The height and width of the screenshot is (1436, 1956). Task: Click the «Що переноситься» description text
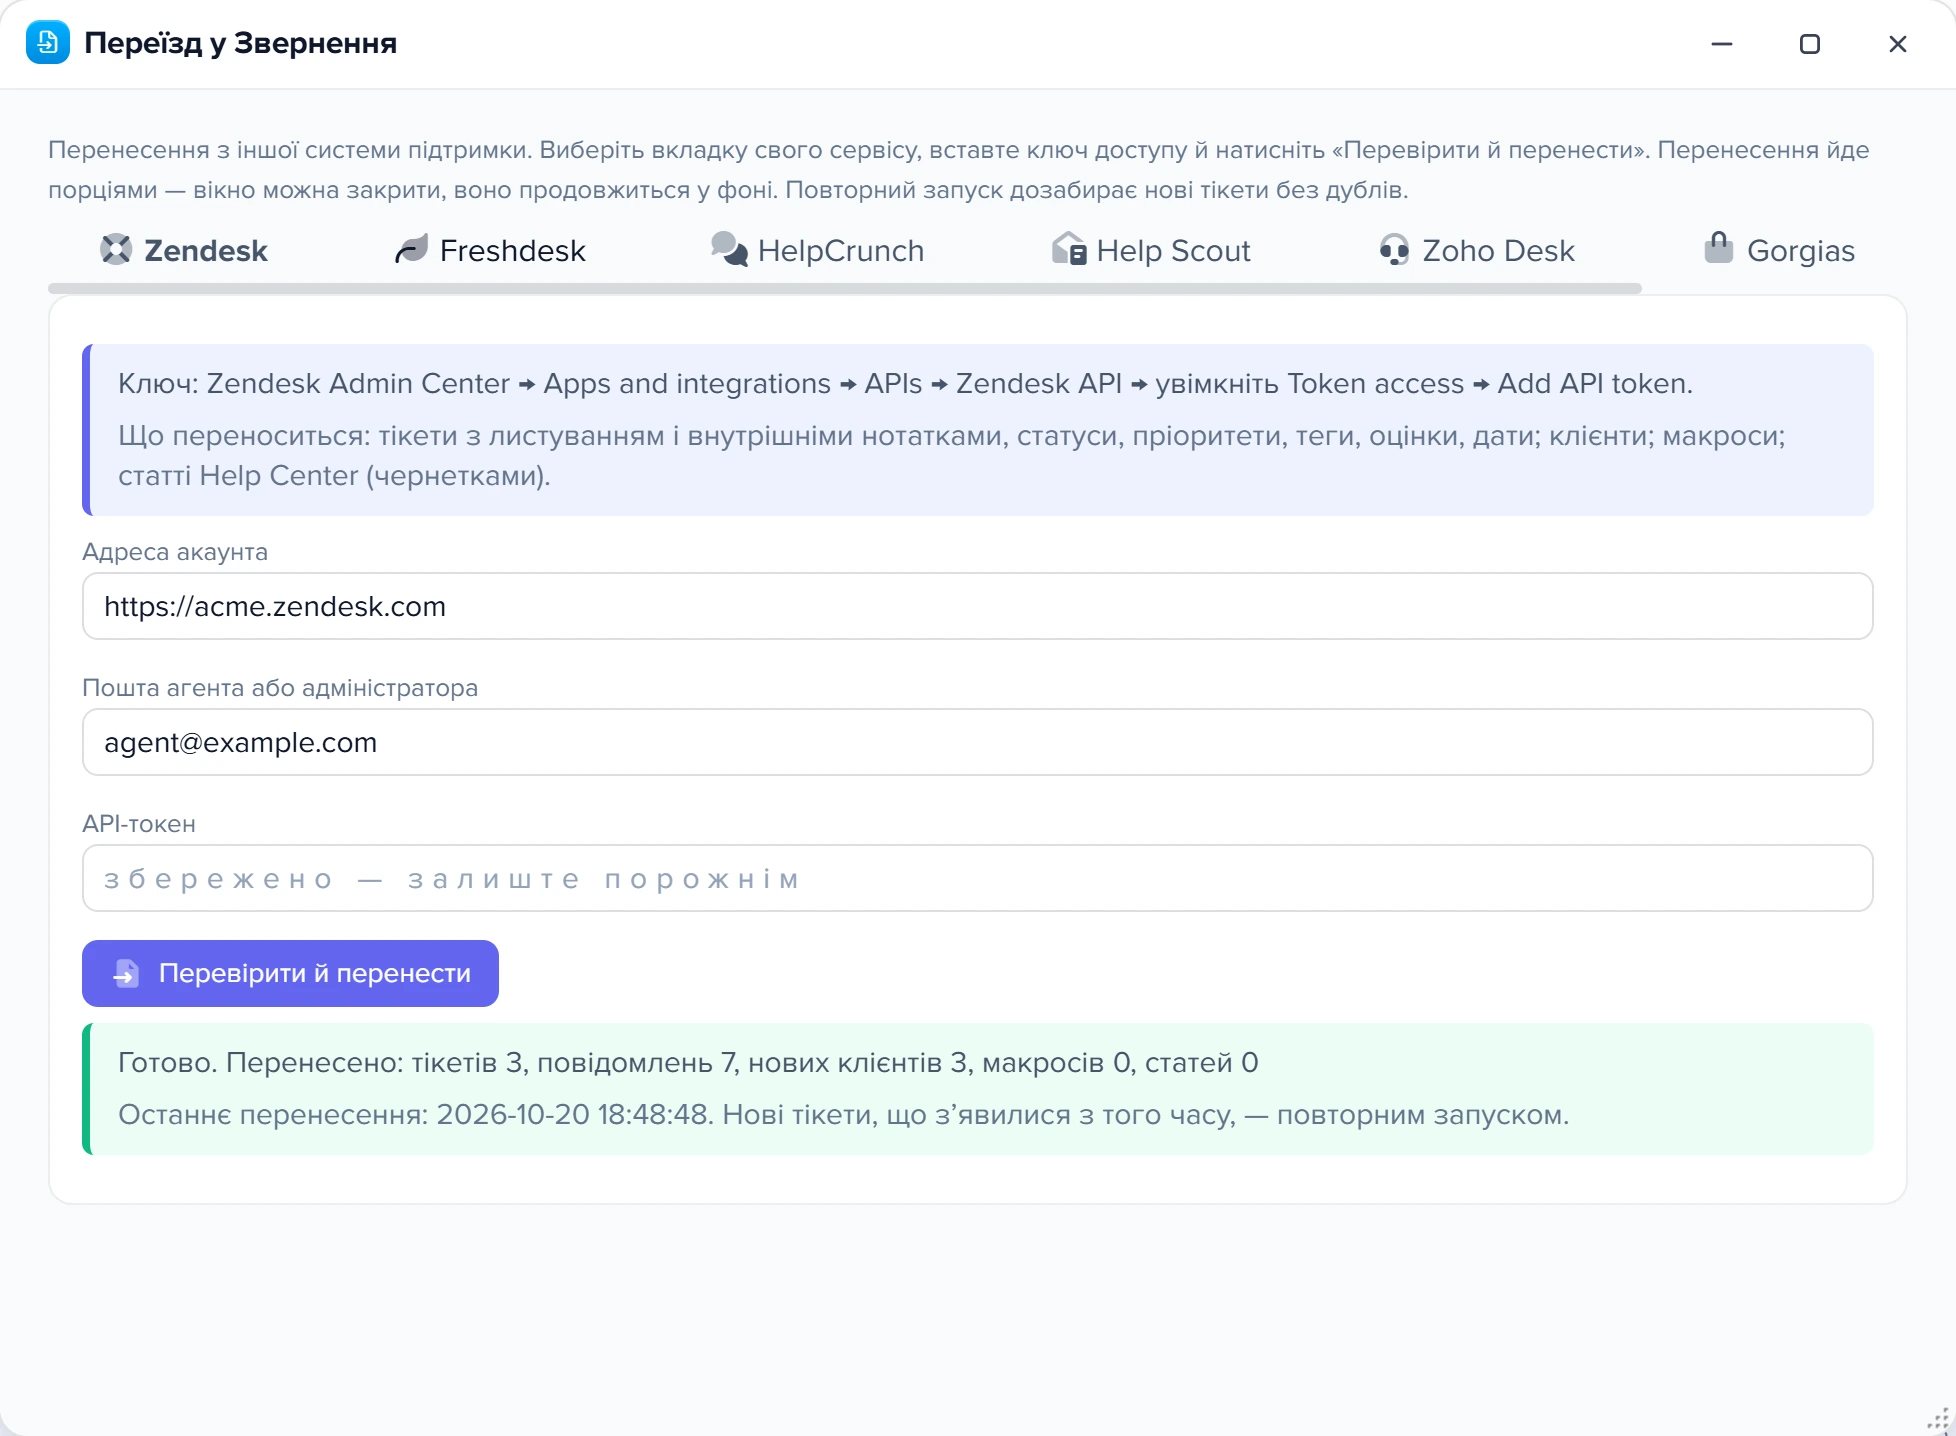pos(952,455)
